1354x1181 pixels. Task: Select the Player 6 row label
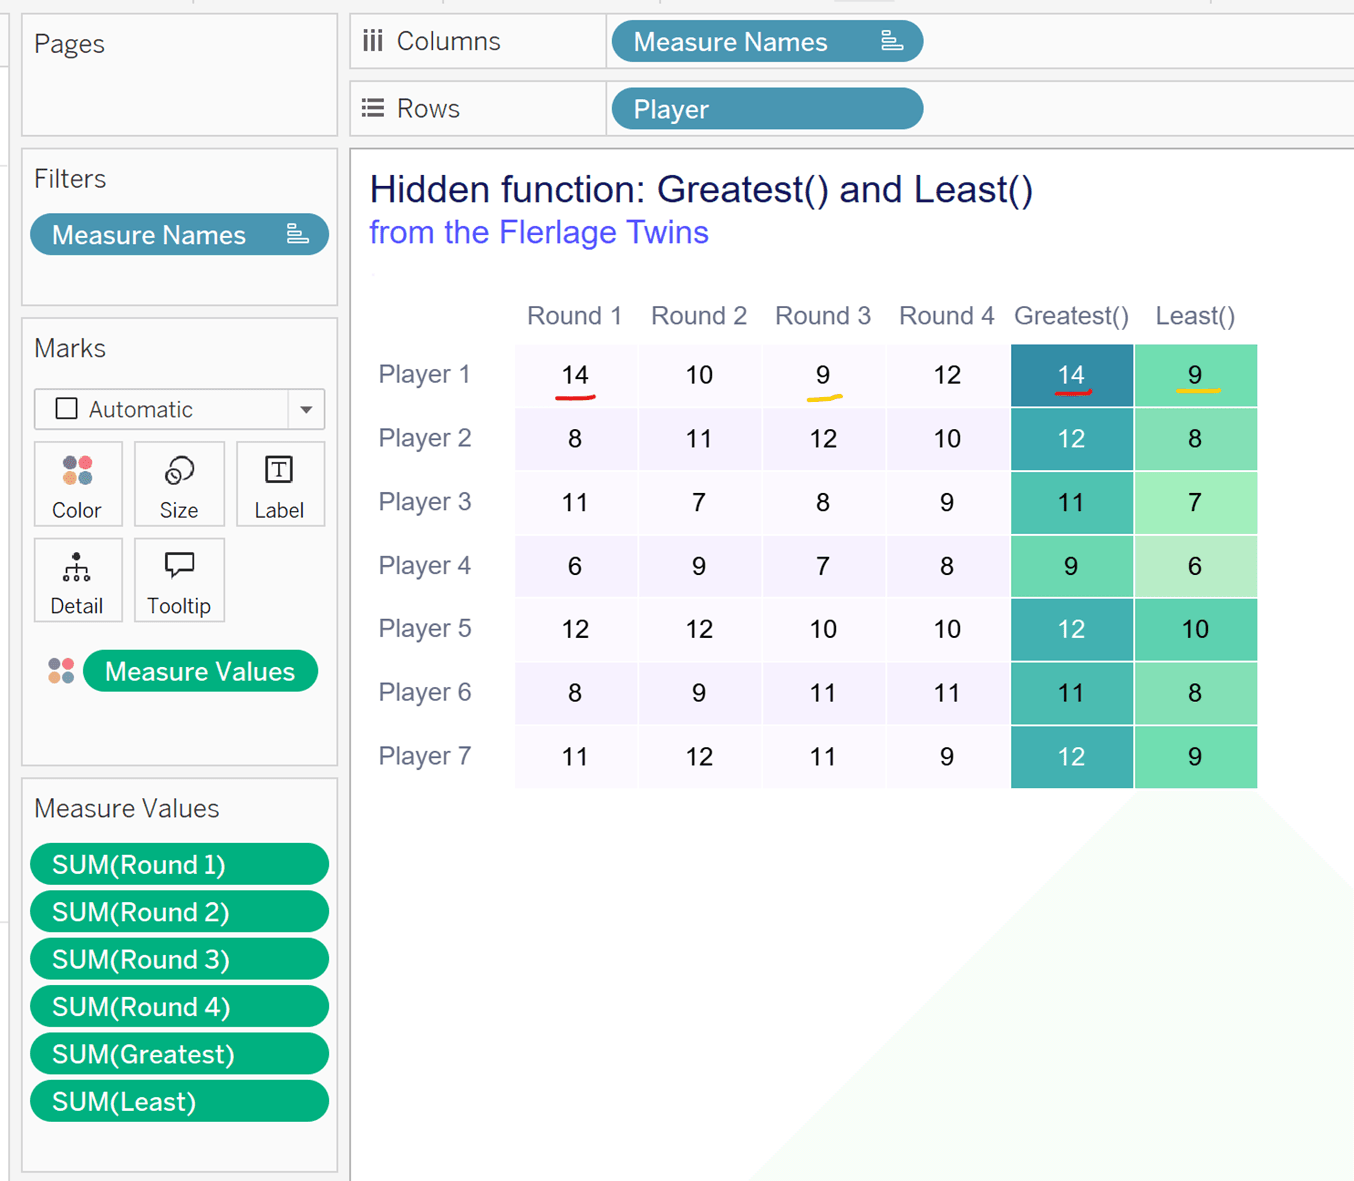[424, 692]
